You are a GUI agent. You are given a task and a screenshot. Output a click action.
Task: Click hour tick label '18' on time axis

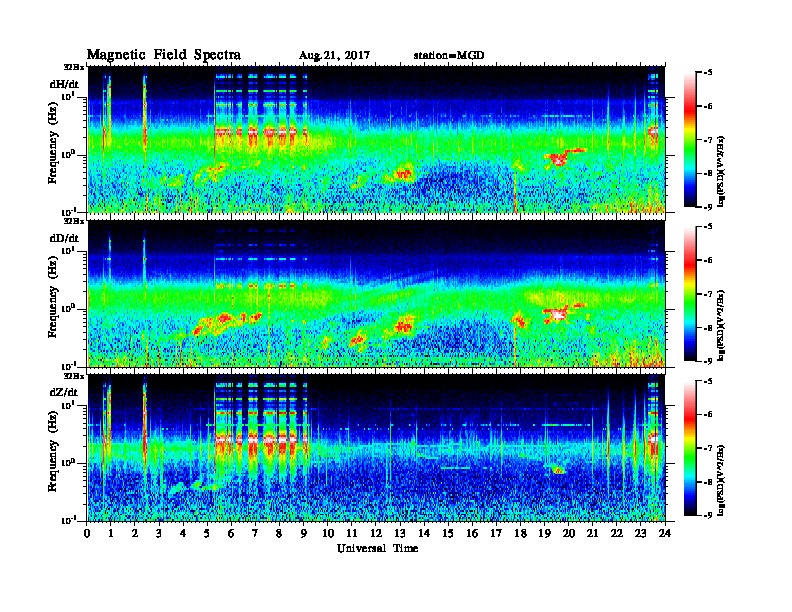520,533
